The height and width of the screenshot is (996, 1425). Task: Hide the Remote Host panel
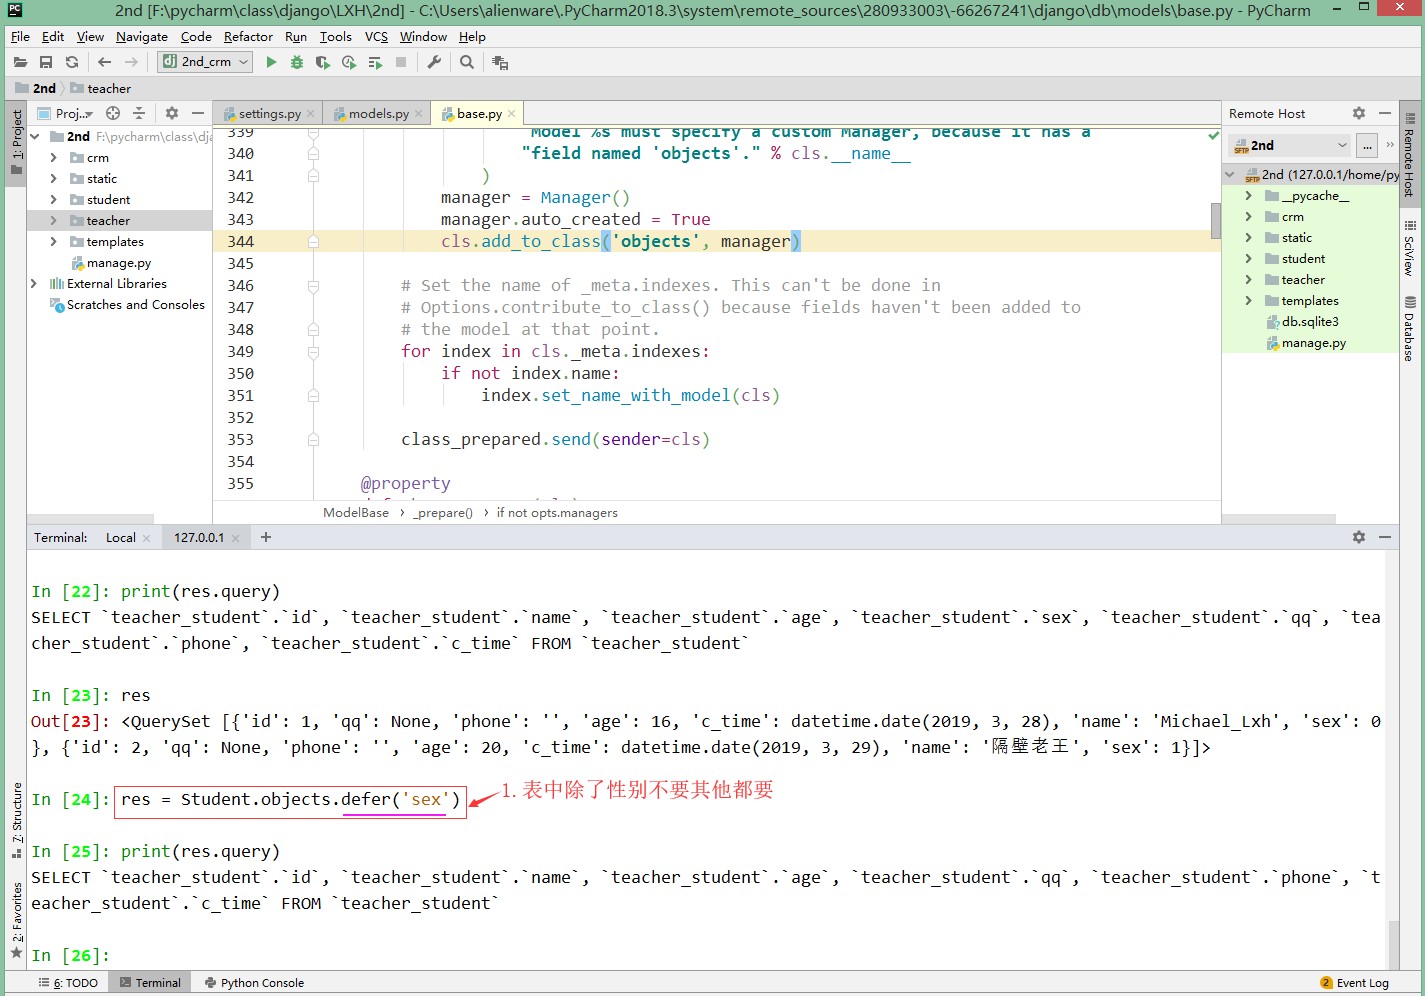[x=1385, y=113]
